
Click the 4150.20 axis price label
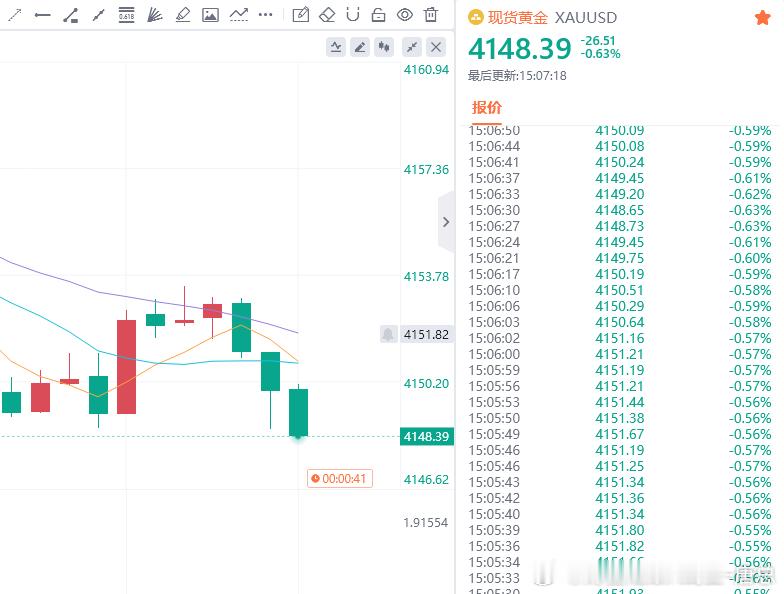click(426, 384)
